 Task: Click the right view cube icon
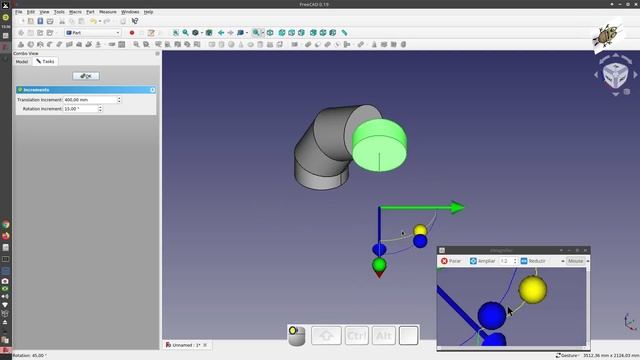tap(301, 33)
